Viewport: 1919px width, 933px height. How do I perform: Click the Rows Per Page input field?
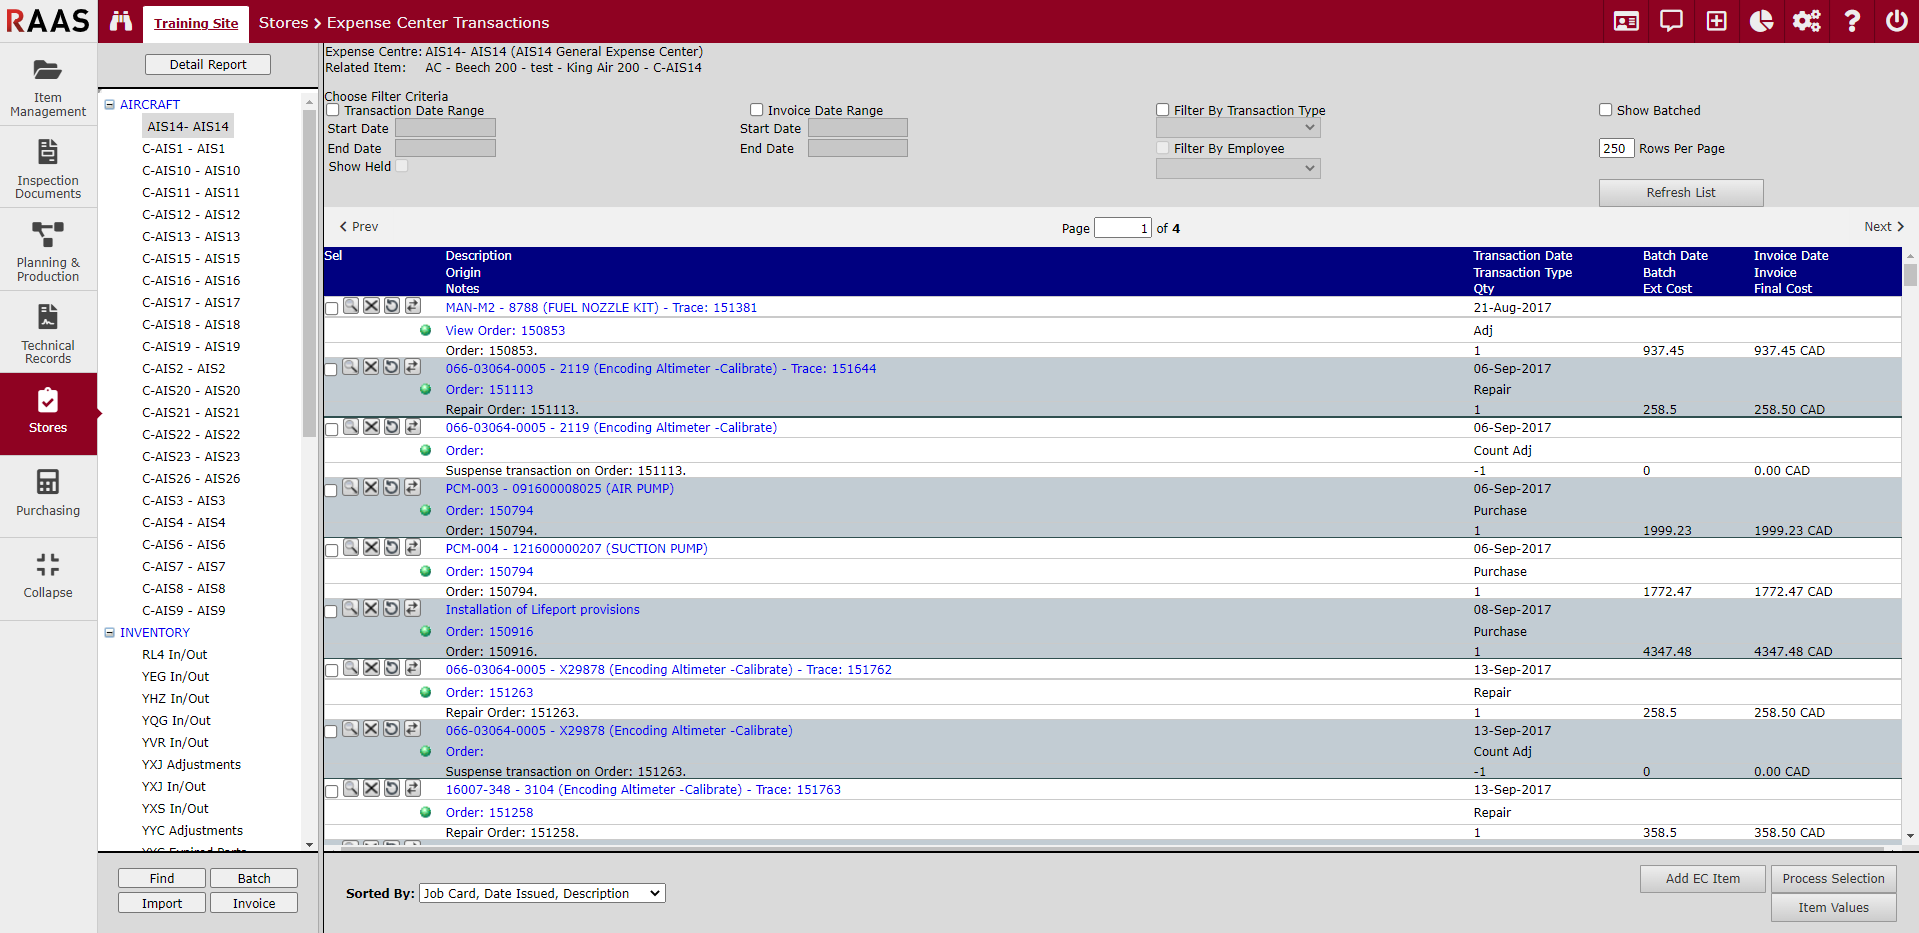point(1615,148)
